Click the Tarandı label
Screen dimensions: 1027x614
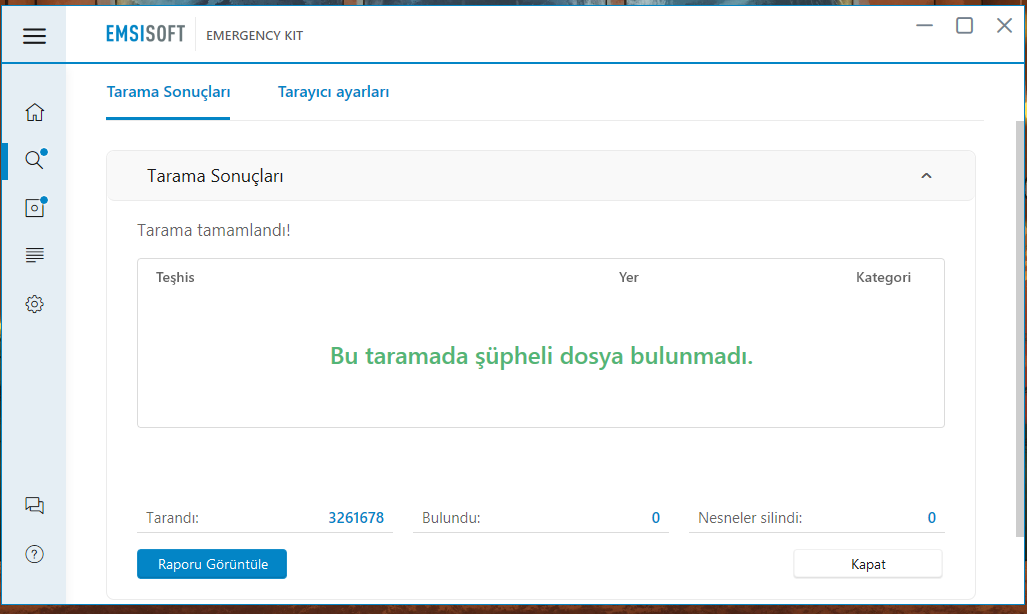172,518
